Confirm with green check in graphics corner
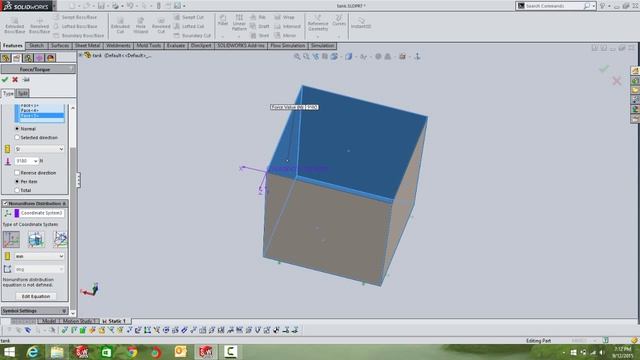The image size is (640, 360). click(604, 69)
